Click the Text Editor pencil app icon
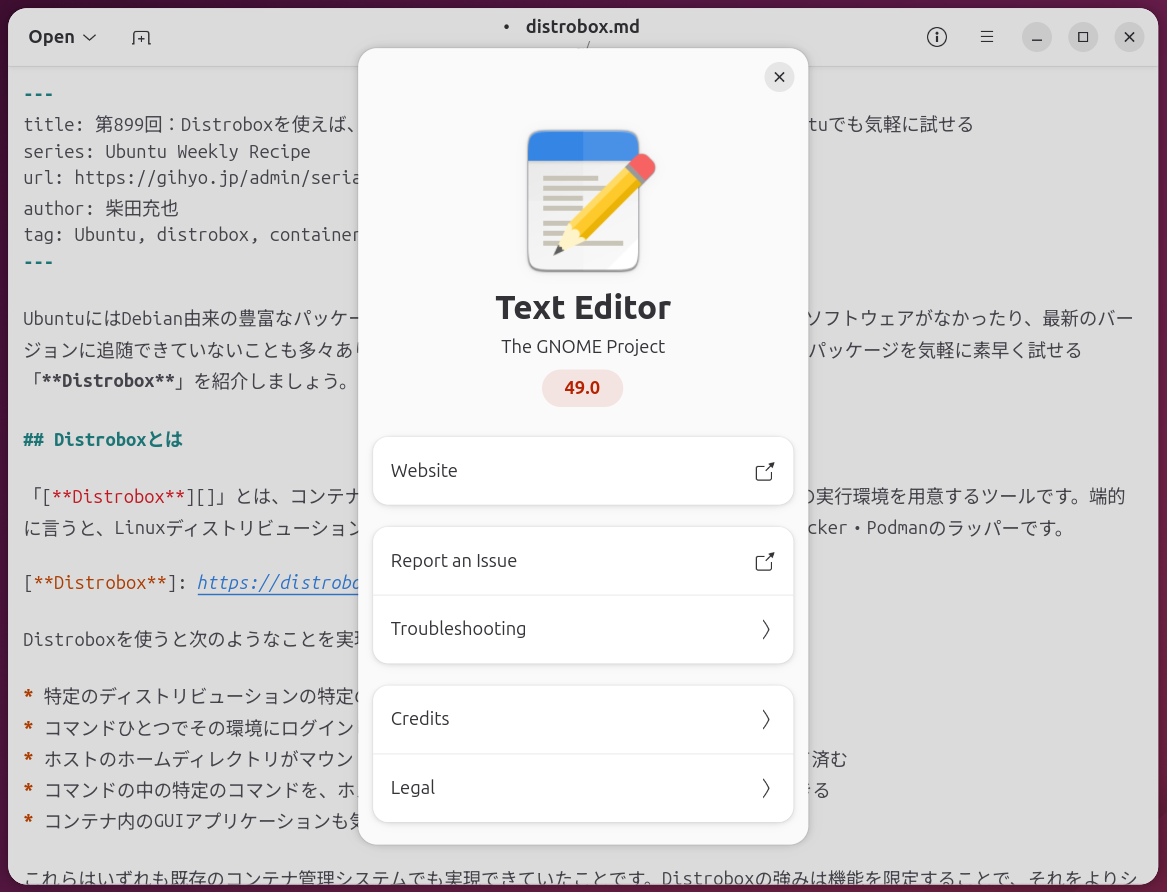 pos(583,201)
